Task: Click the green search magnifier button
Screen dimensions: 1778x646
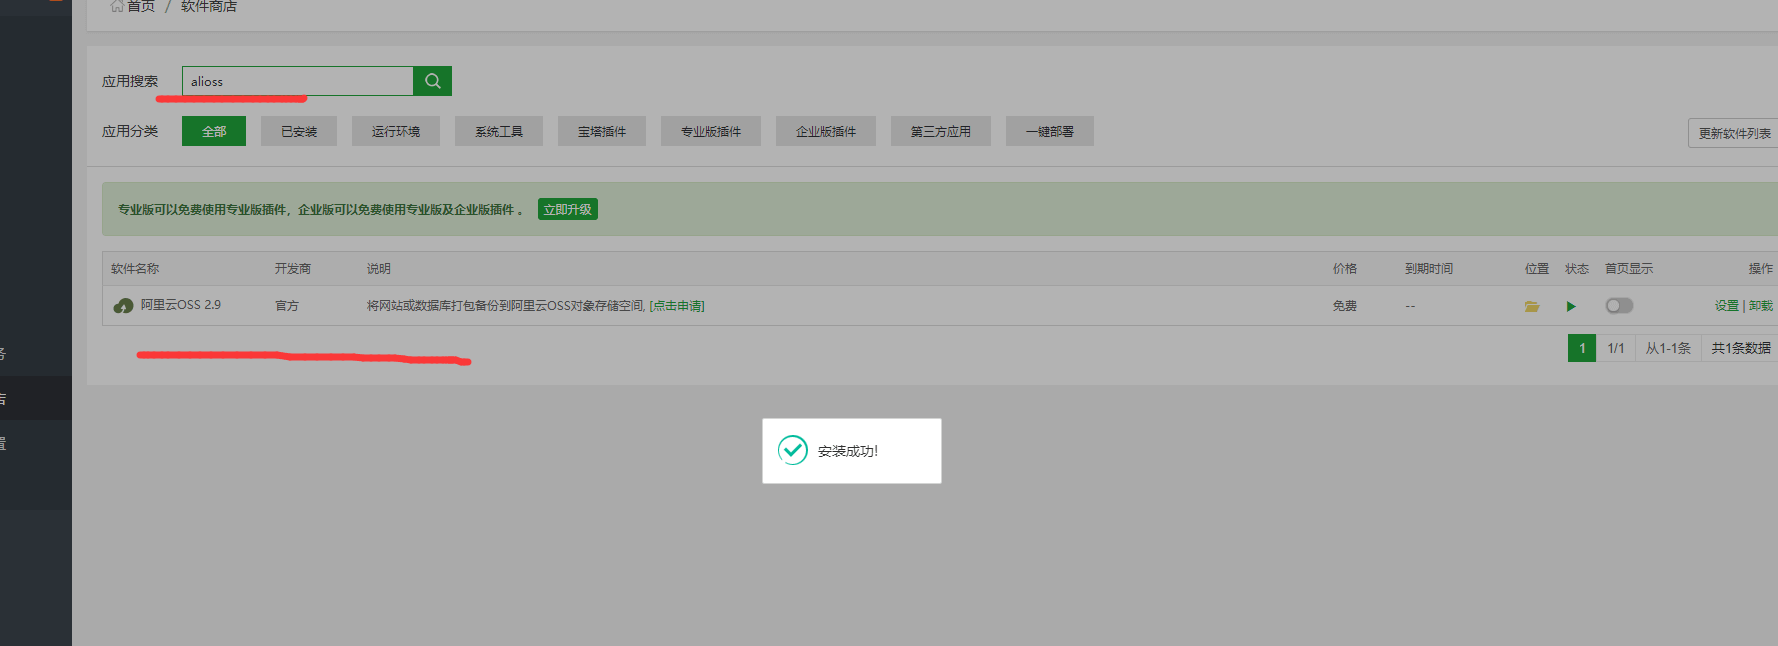Action: (432, 81)
